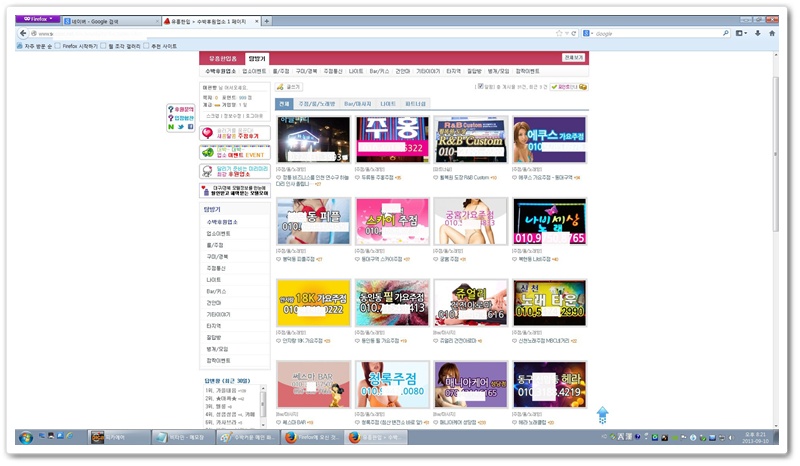Switch to the Firefox에 오신 것 taskbar button
Image resolution: width=800 pixels, height=466 pixels.
312,437
